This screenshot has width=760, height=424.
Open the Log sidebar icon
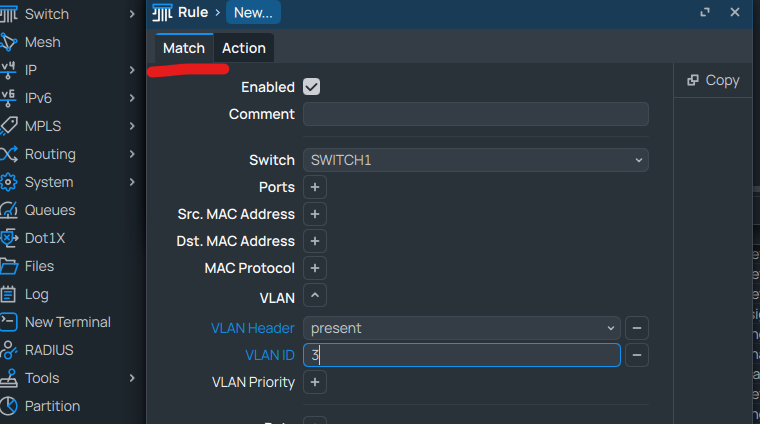tap(10, 294)
